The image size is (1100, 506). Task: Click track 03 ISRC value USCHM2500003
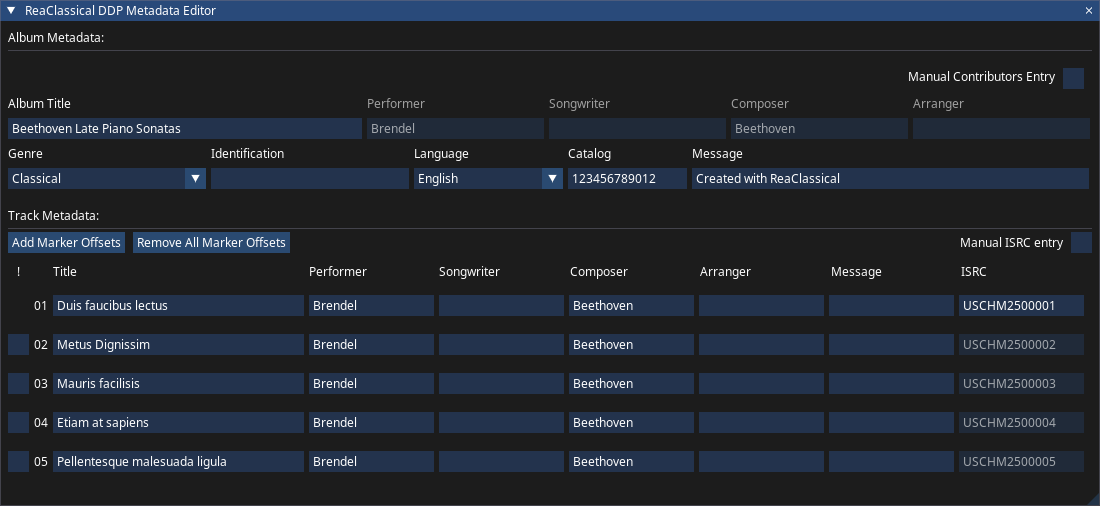1021,384
